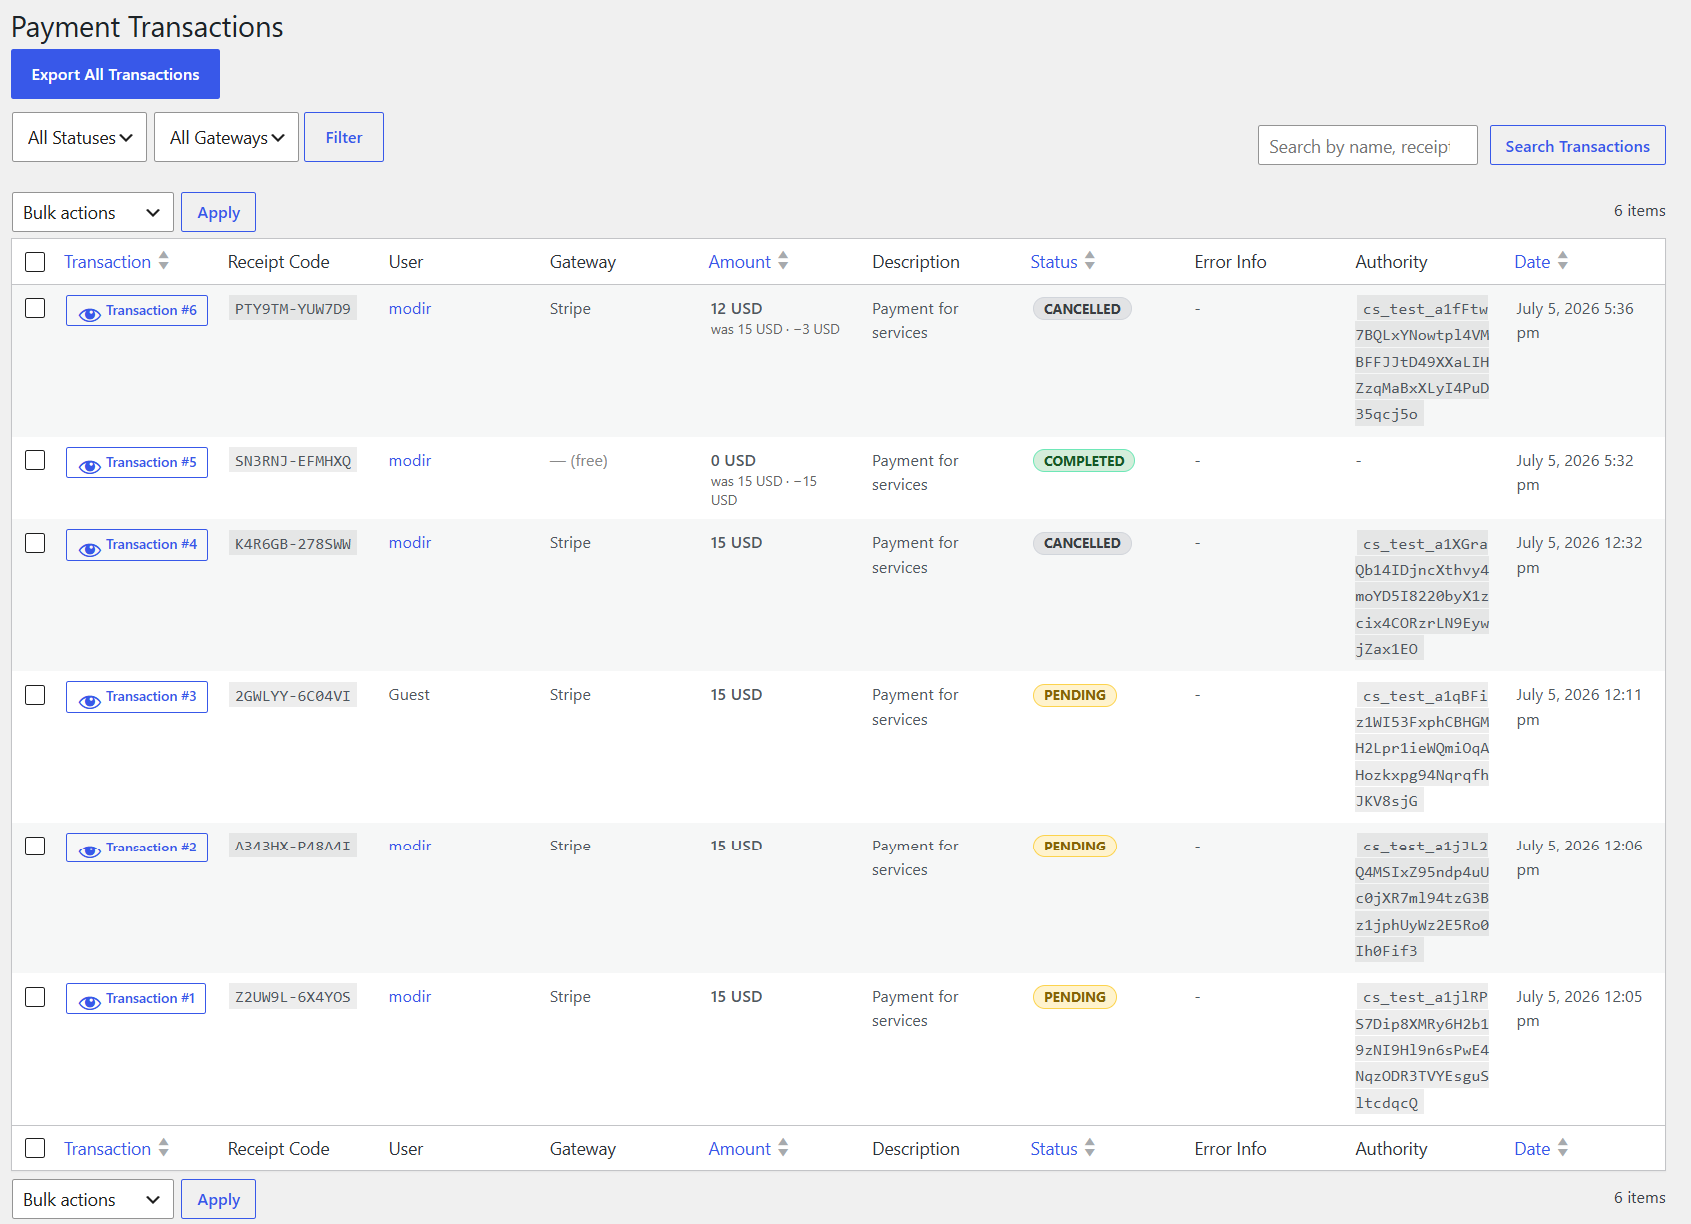Sort by Amount using header link
Viewport: 1691px width, 1224px height.
point(740,262)
